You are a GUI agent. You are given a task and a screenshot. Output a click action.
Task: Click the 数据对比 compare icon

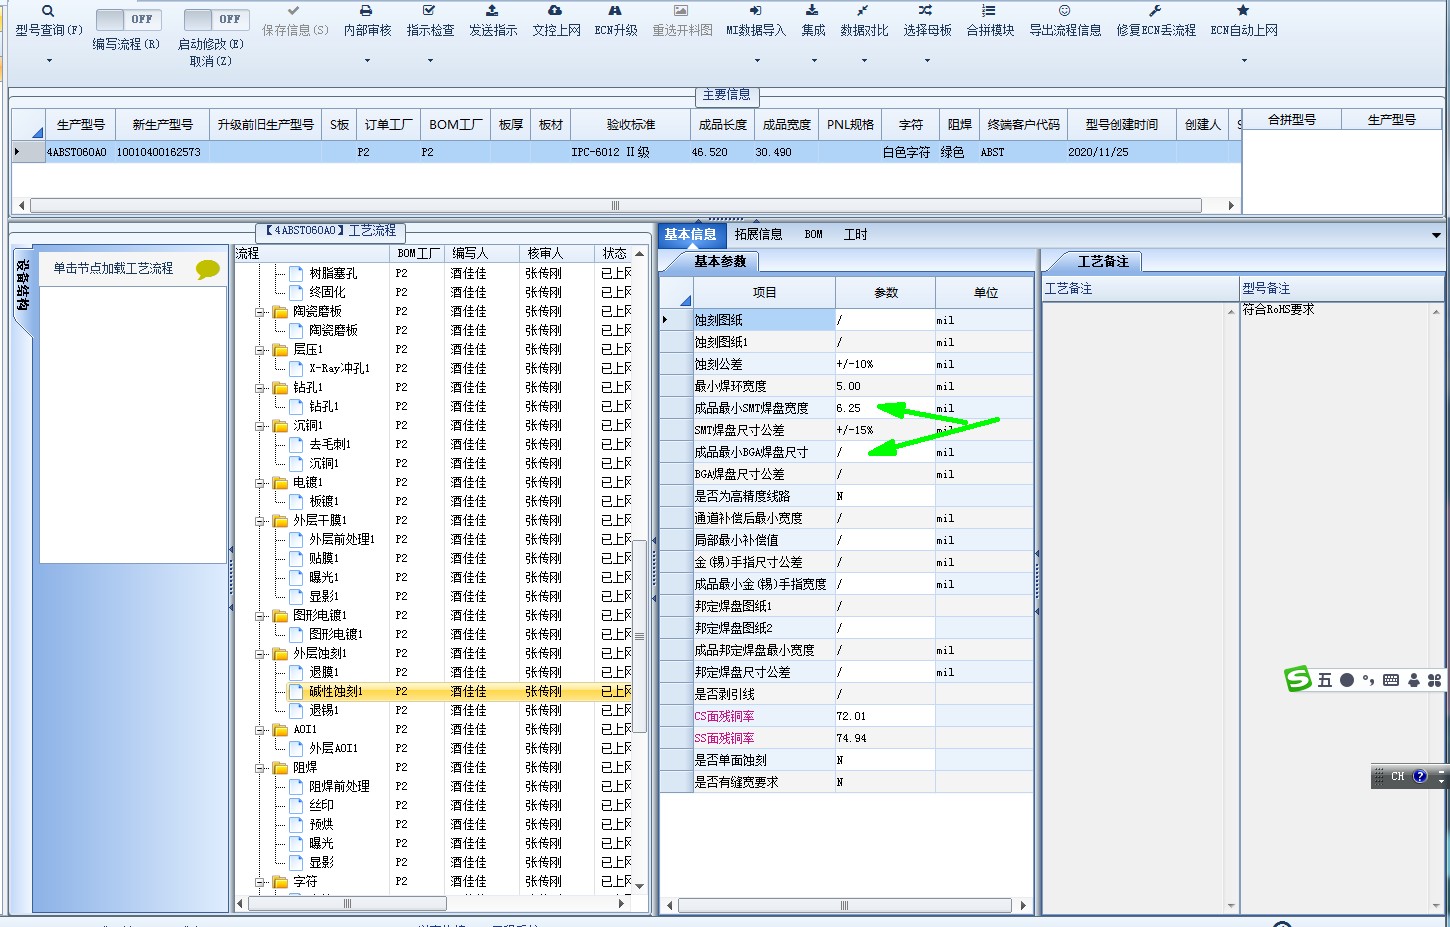pyautogui.click(x=864, y=11)
